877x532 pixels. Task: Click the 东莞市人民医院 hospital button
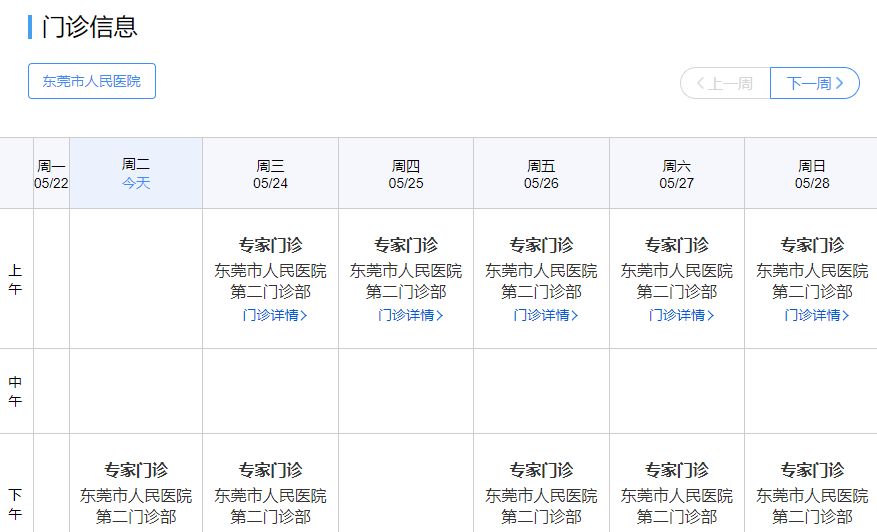click(92, 81)
